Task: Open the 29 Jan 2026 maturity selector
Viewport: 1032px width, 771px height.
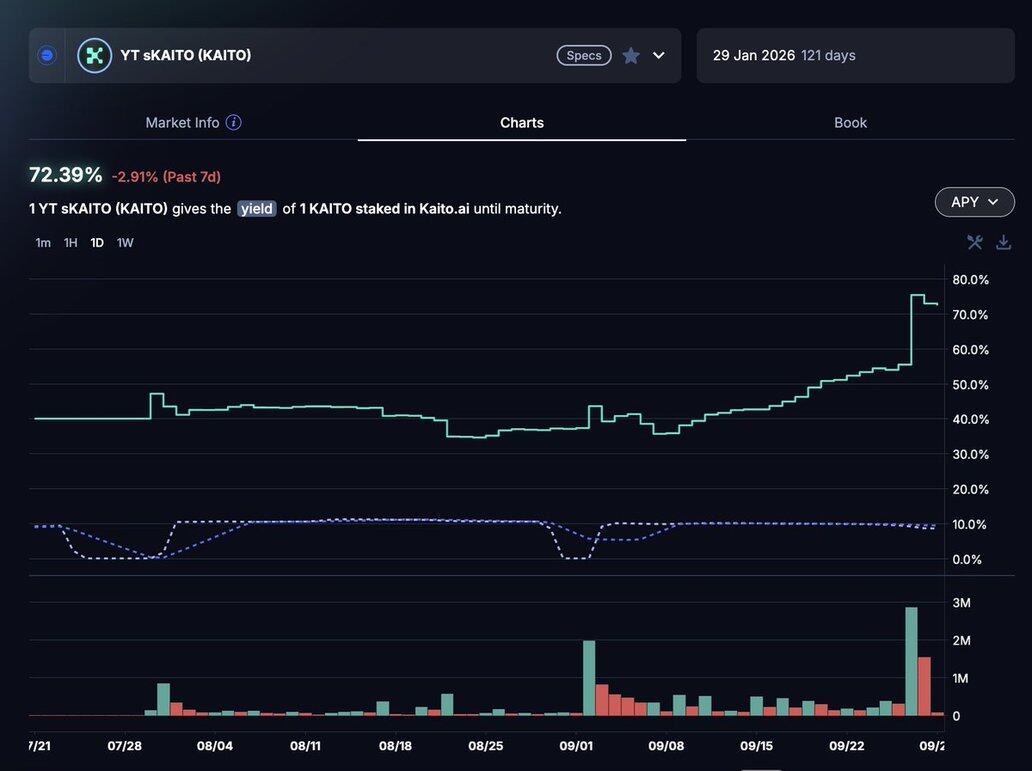Action: click(x=855, y=56)
